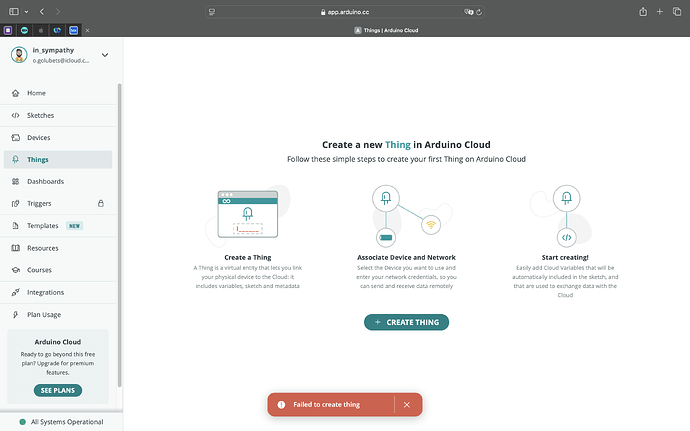Switch to the blue box pinned tab

tap(73, 30)
